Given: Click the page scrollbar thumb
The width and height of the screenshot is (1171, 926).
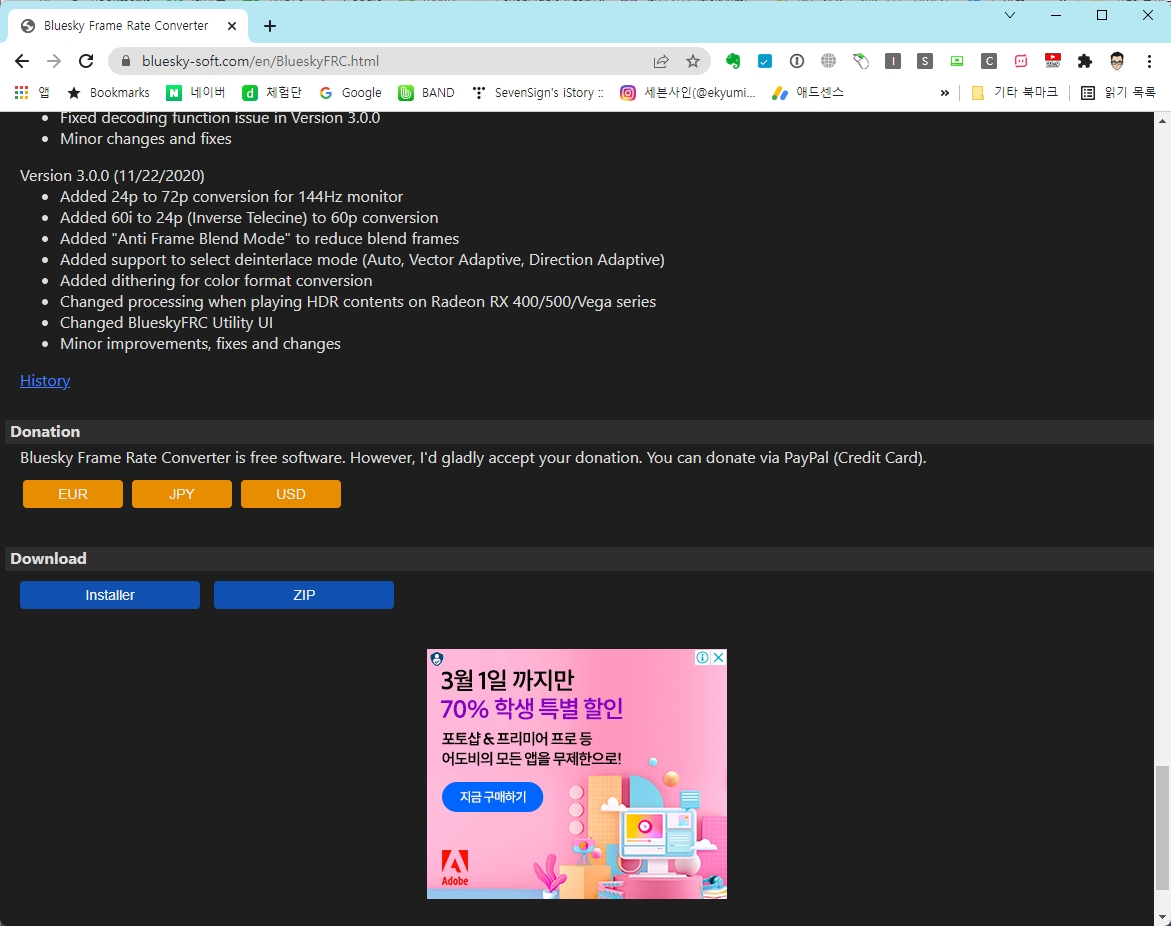Looking at the screenshot, I should 1162,827.
